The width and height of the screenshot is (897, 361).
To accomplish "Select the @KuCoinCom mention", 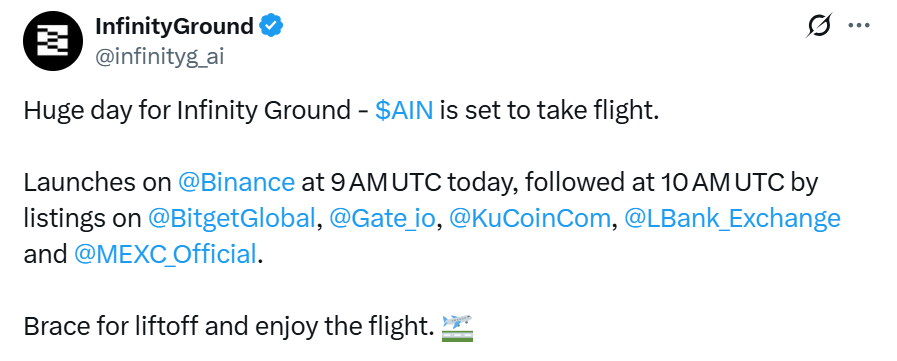I will coord(530,218).
